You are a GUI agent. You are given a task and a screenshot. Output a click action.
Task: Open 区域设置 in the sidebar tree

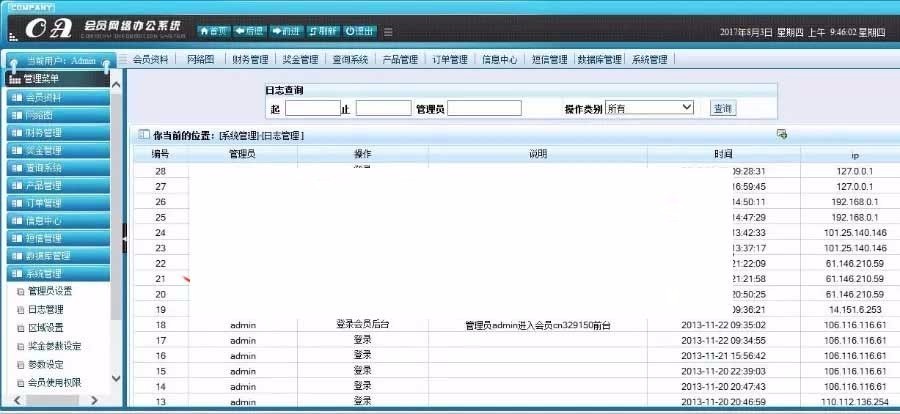click(45, 328)
